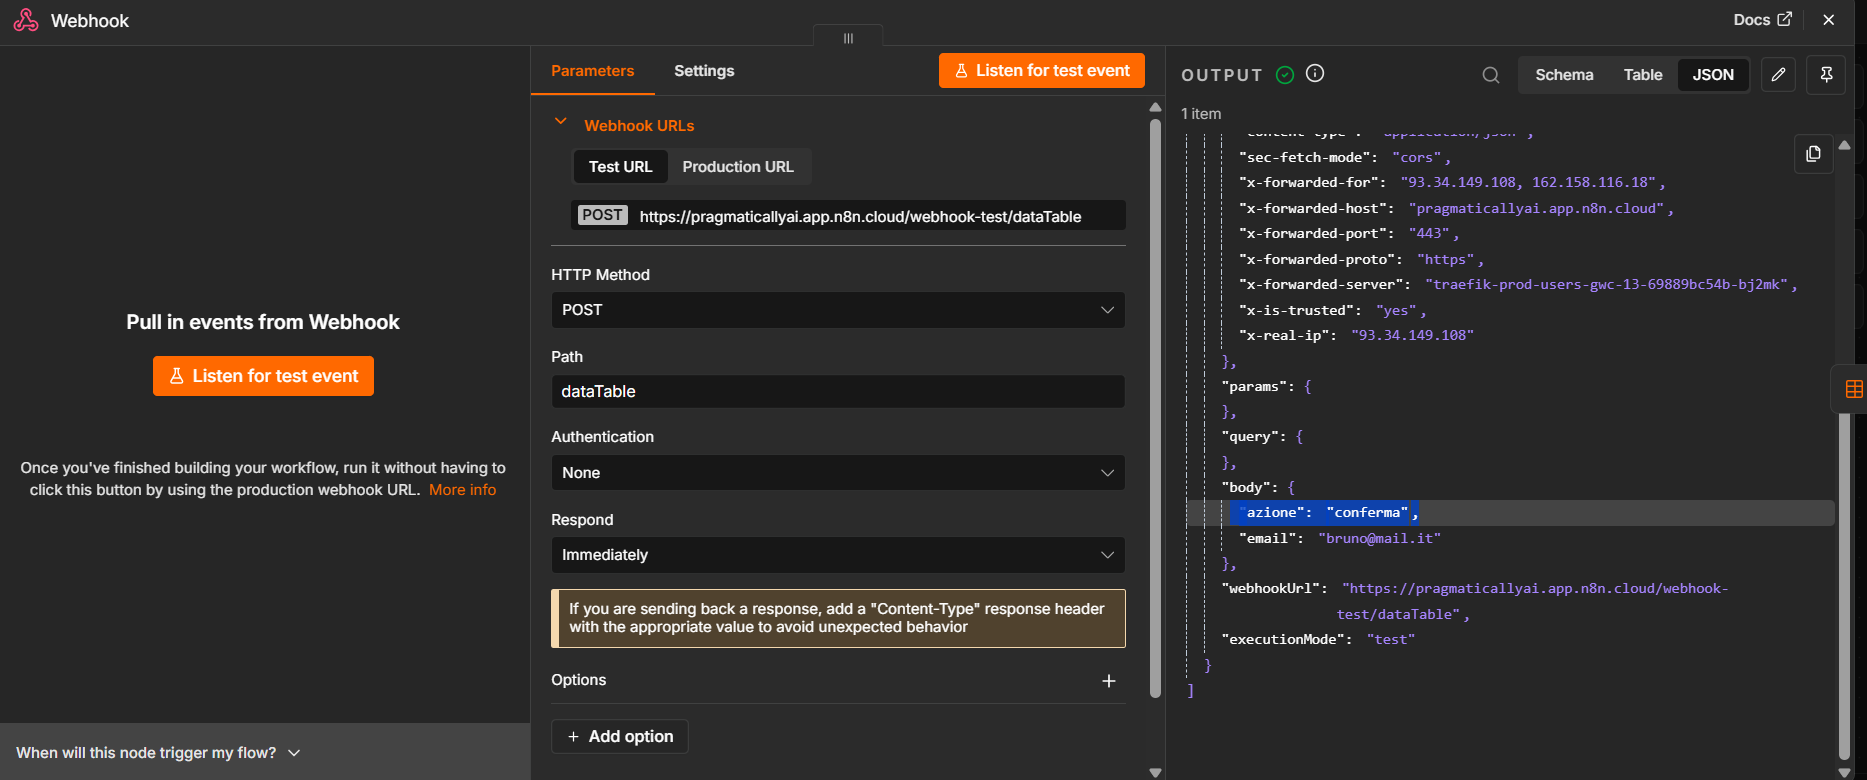Copy the webhook-test/dataTable URL
The image size is (1867, 780).
point(860,216)
